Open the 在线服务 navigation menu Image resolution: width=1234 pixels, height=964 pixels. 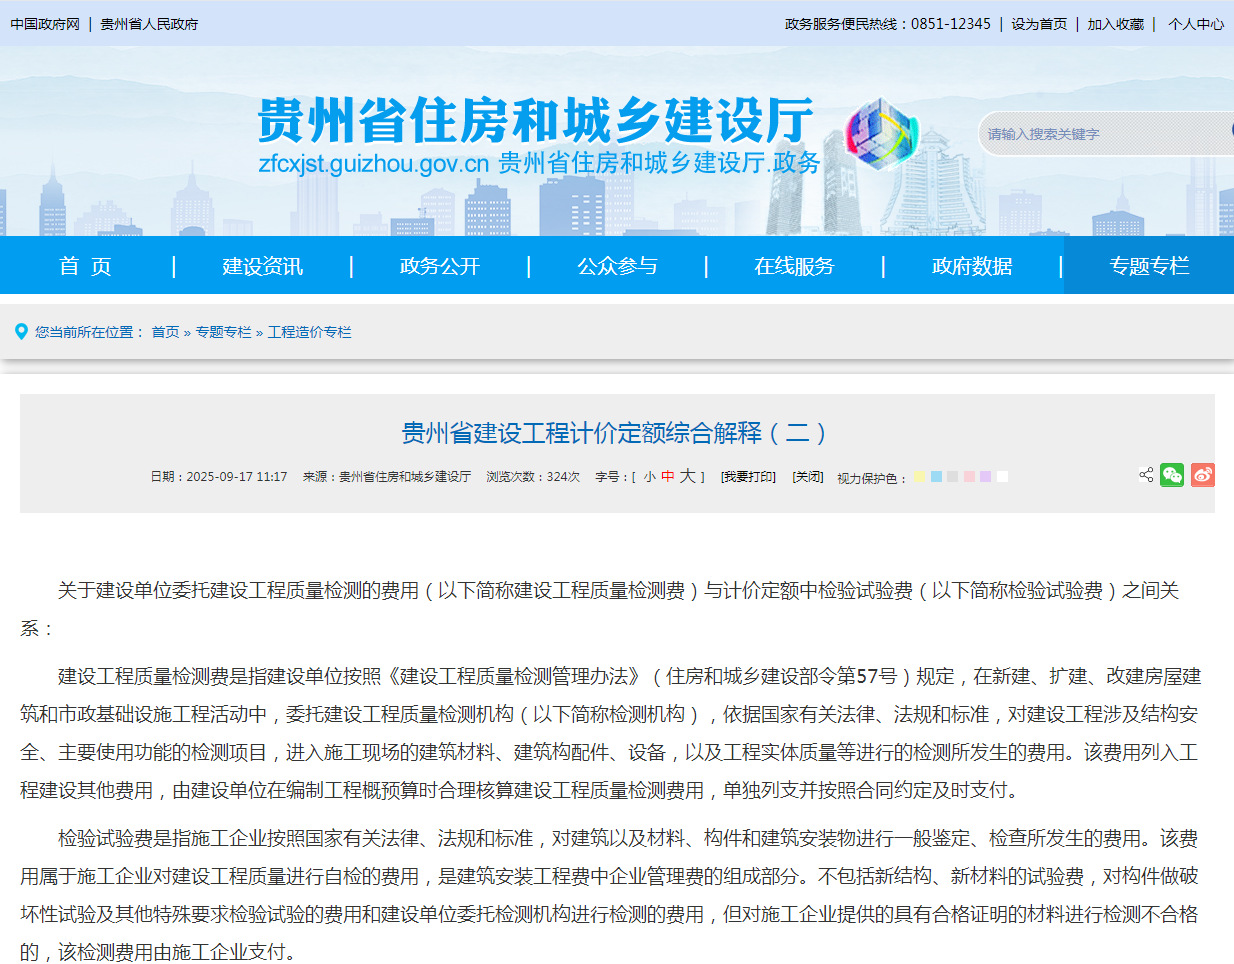(794, 266)
